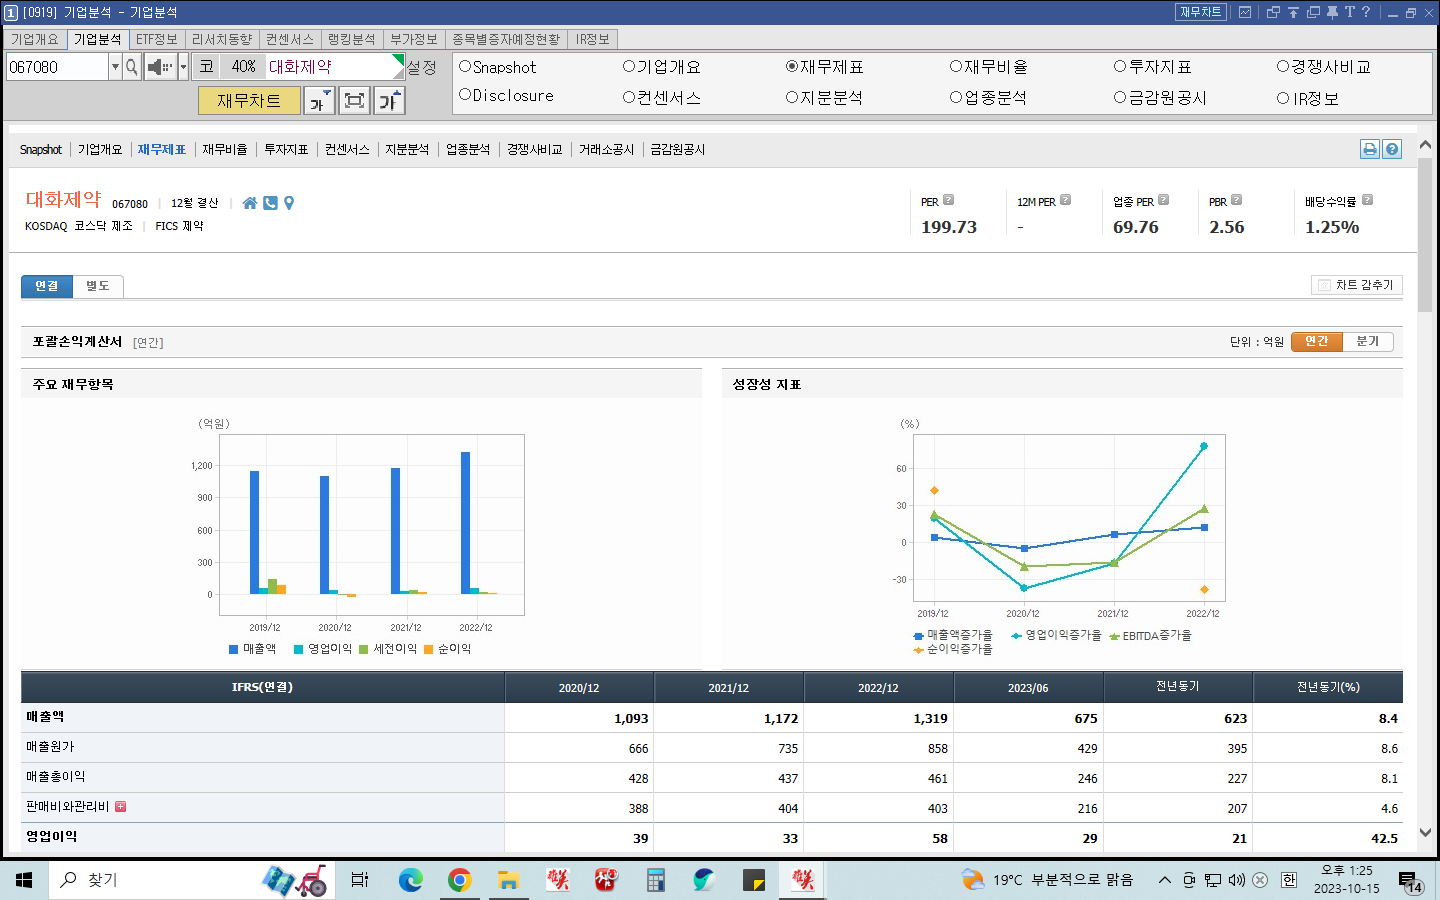Viewport: 1440px width, 900px height.
Task: Expand 판매비와관리비 row with plus icon
Action: click(121, 806)
